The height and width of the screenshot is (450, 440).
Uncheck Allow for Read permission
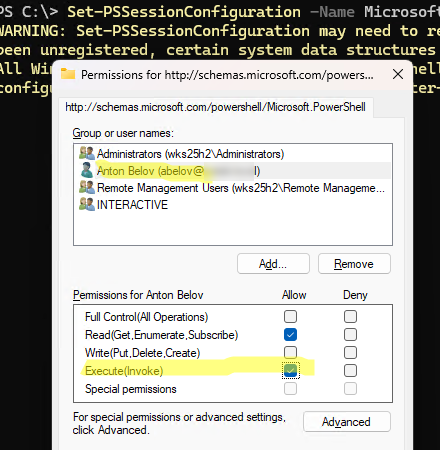coord(290,334)
